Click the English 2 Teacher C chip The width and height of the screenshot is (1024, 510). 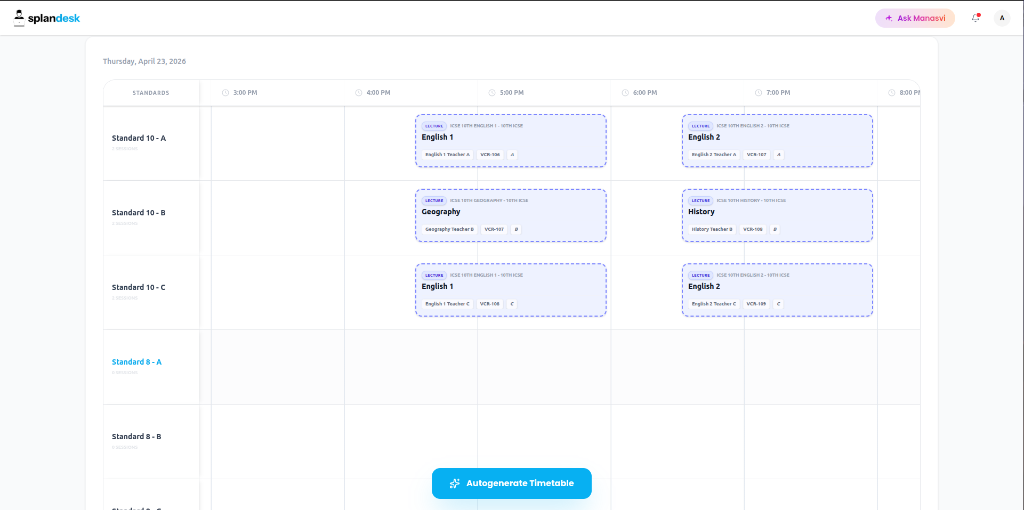click(x=714, y=304)
